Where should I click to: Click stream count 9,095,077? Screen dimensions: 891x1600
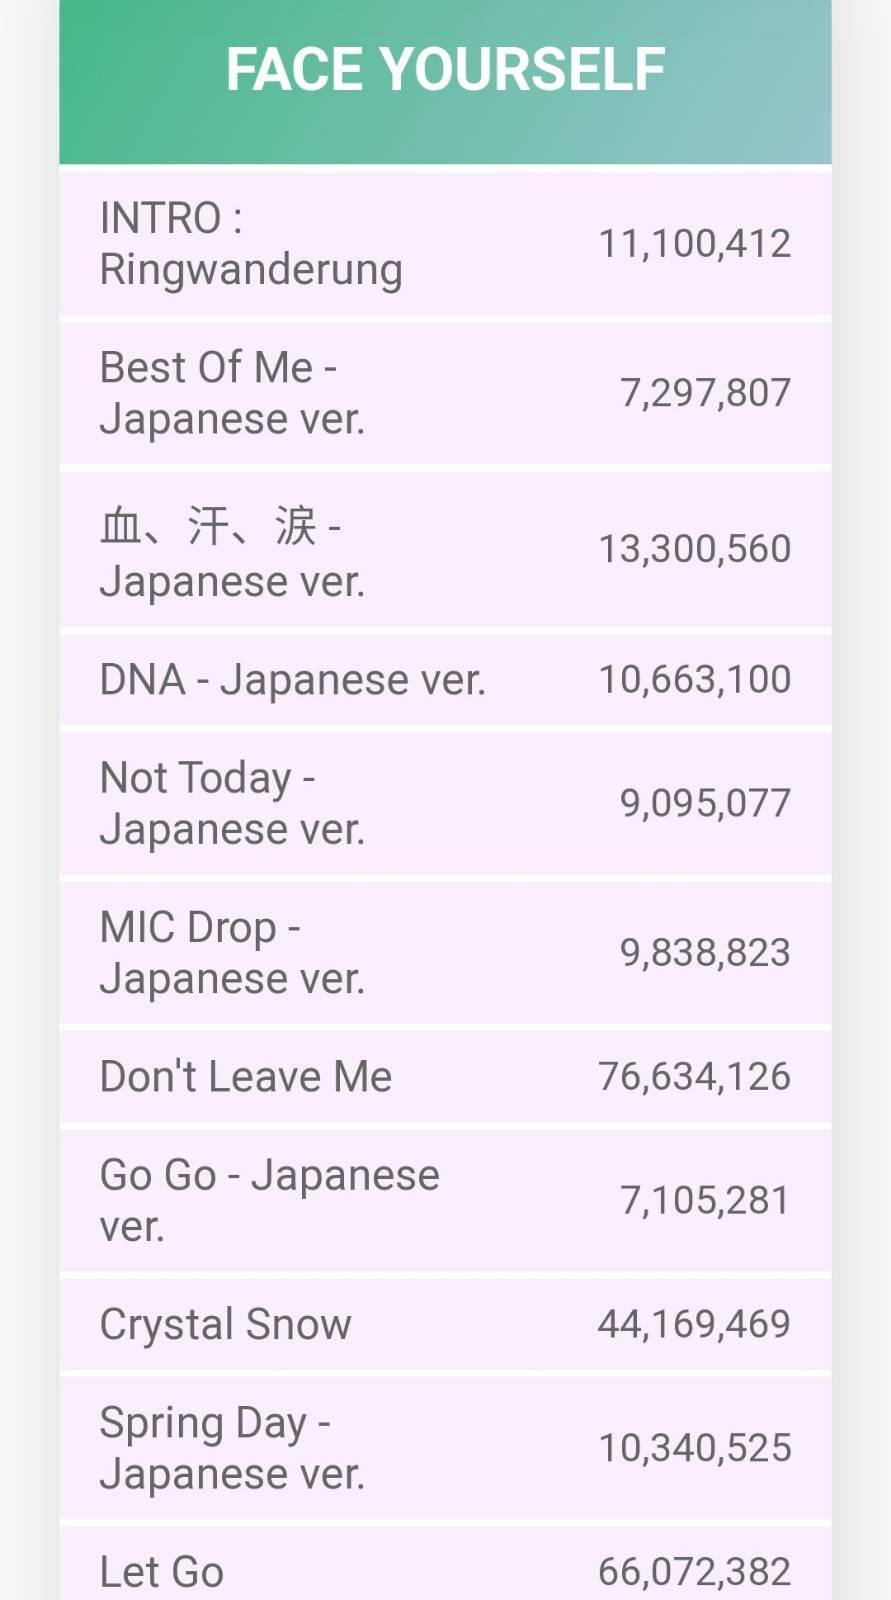click(705, 803)
